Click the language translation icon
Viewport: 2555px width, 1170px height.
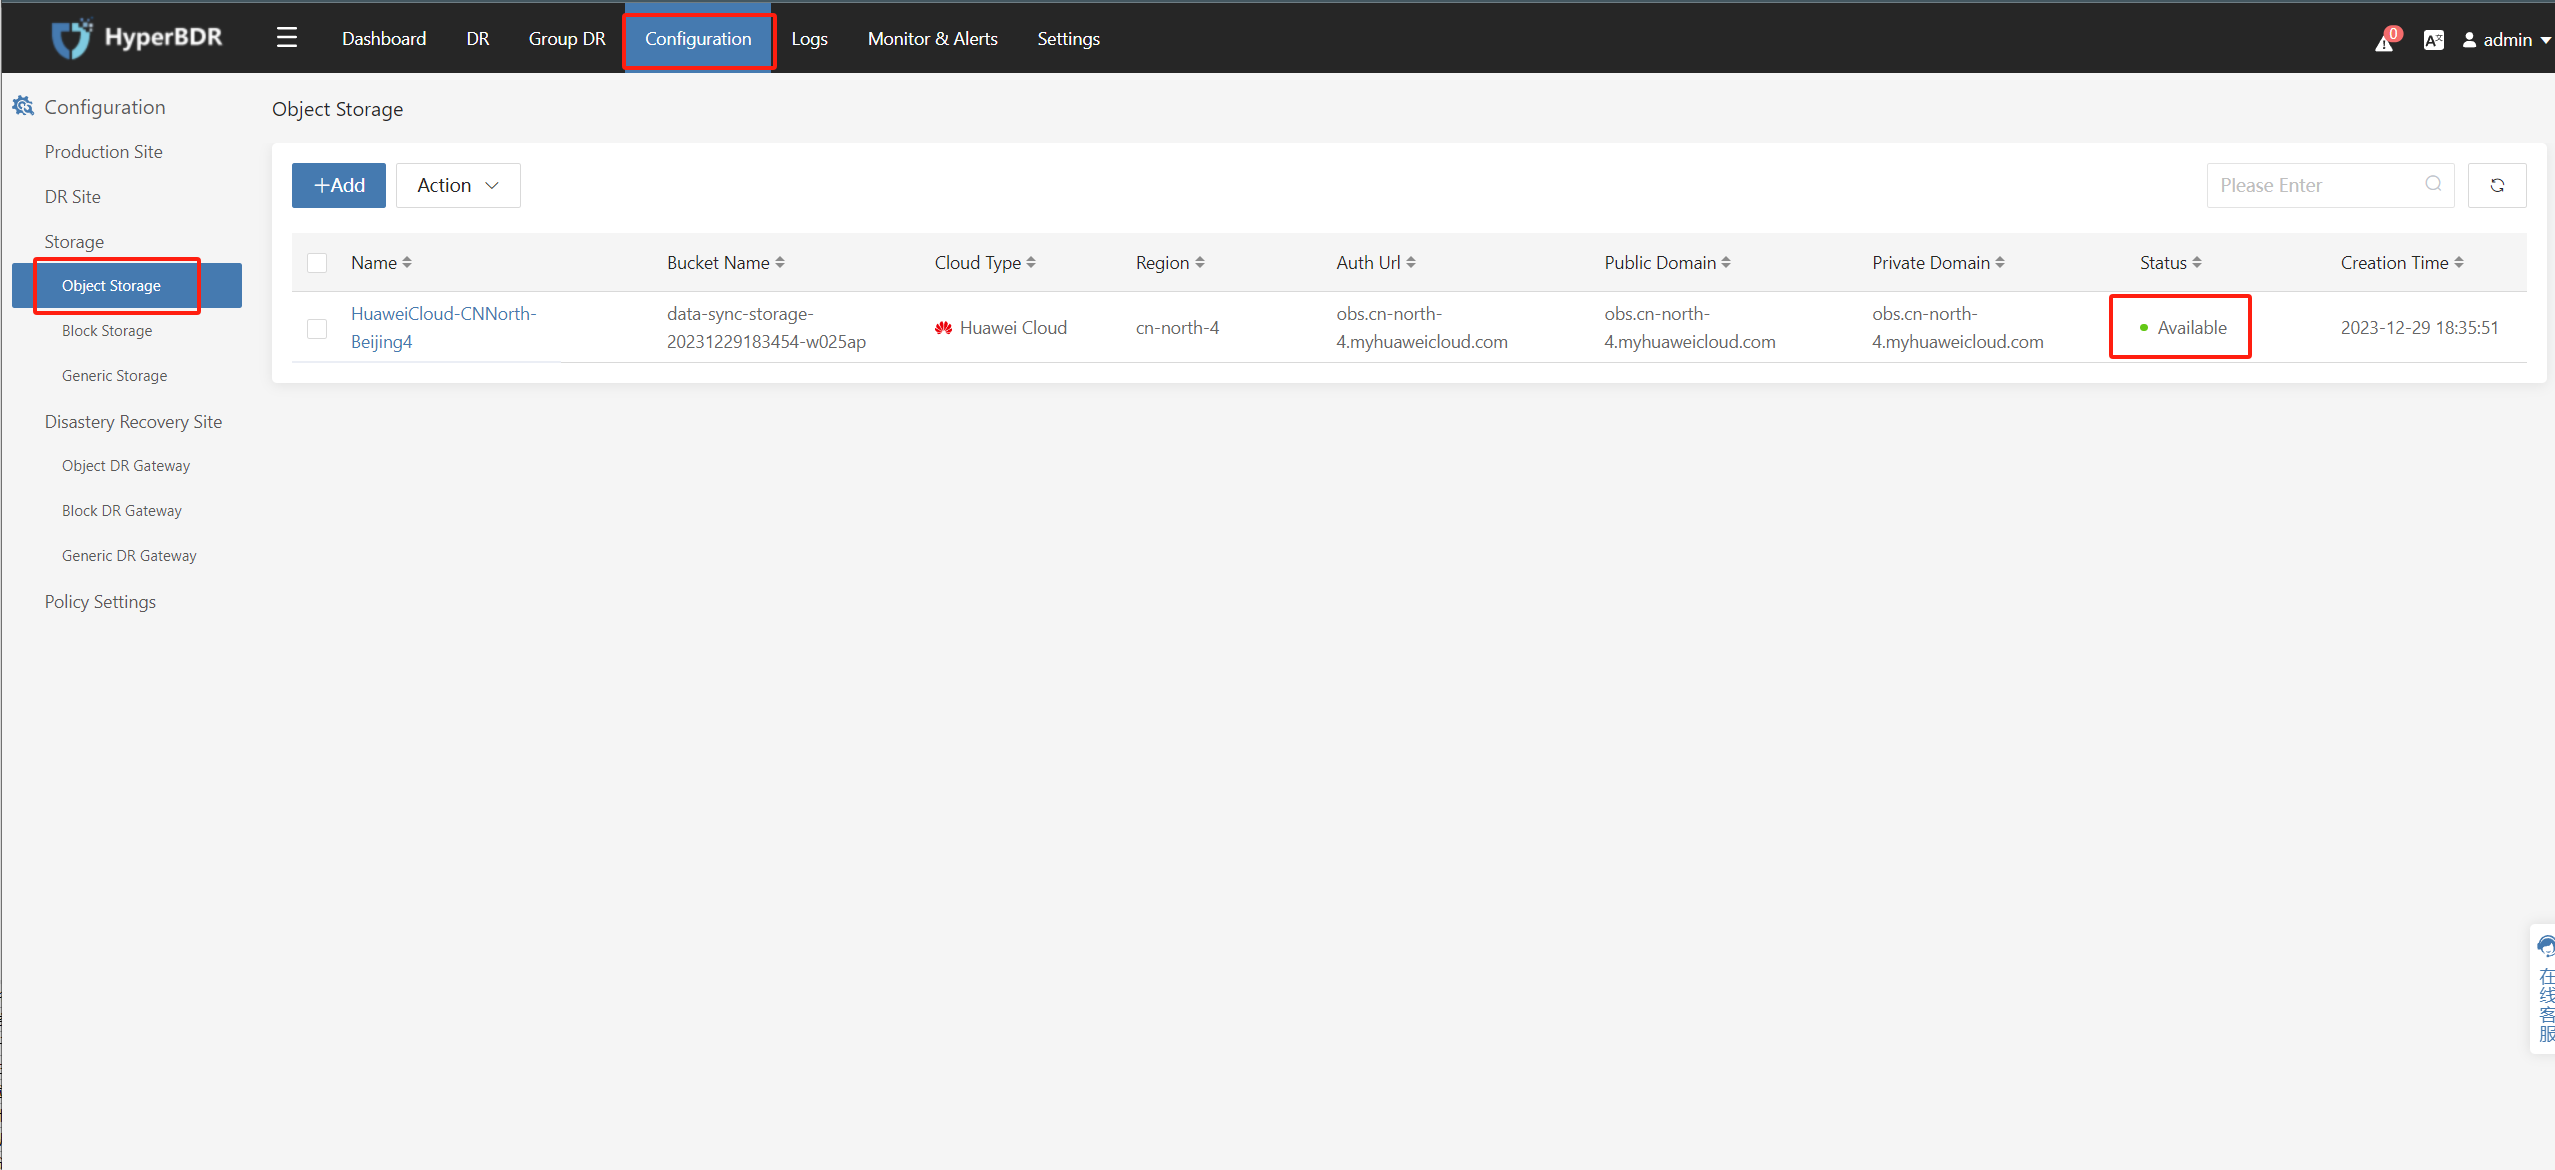(x=2434, y=40)
